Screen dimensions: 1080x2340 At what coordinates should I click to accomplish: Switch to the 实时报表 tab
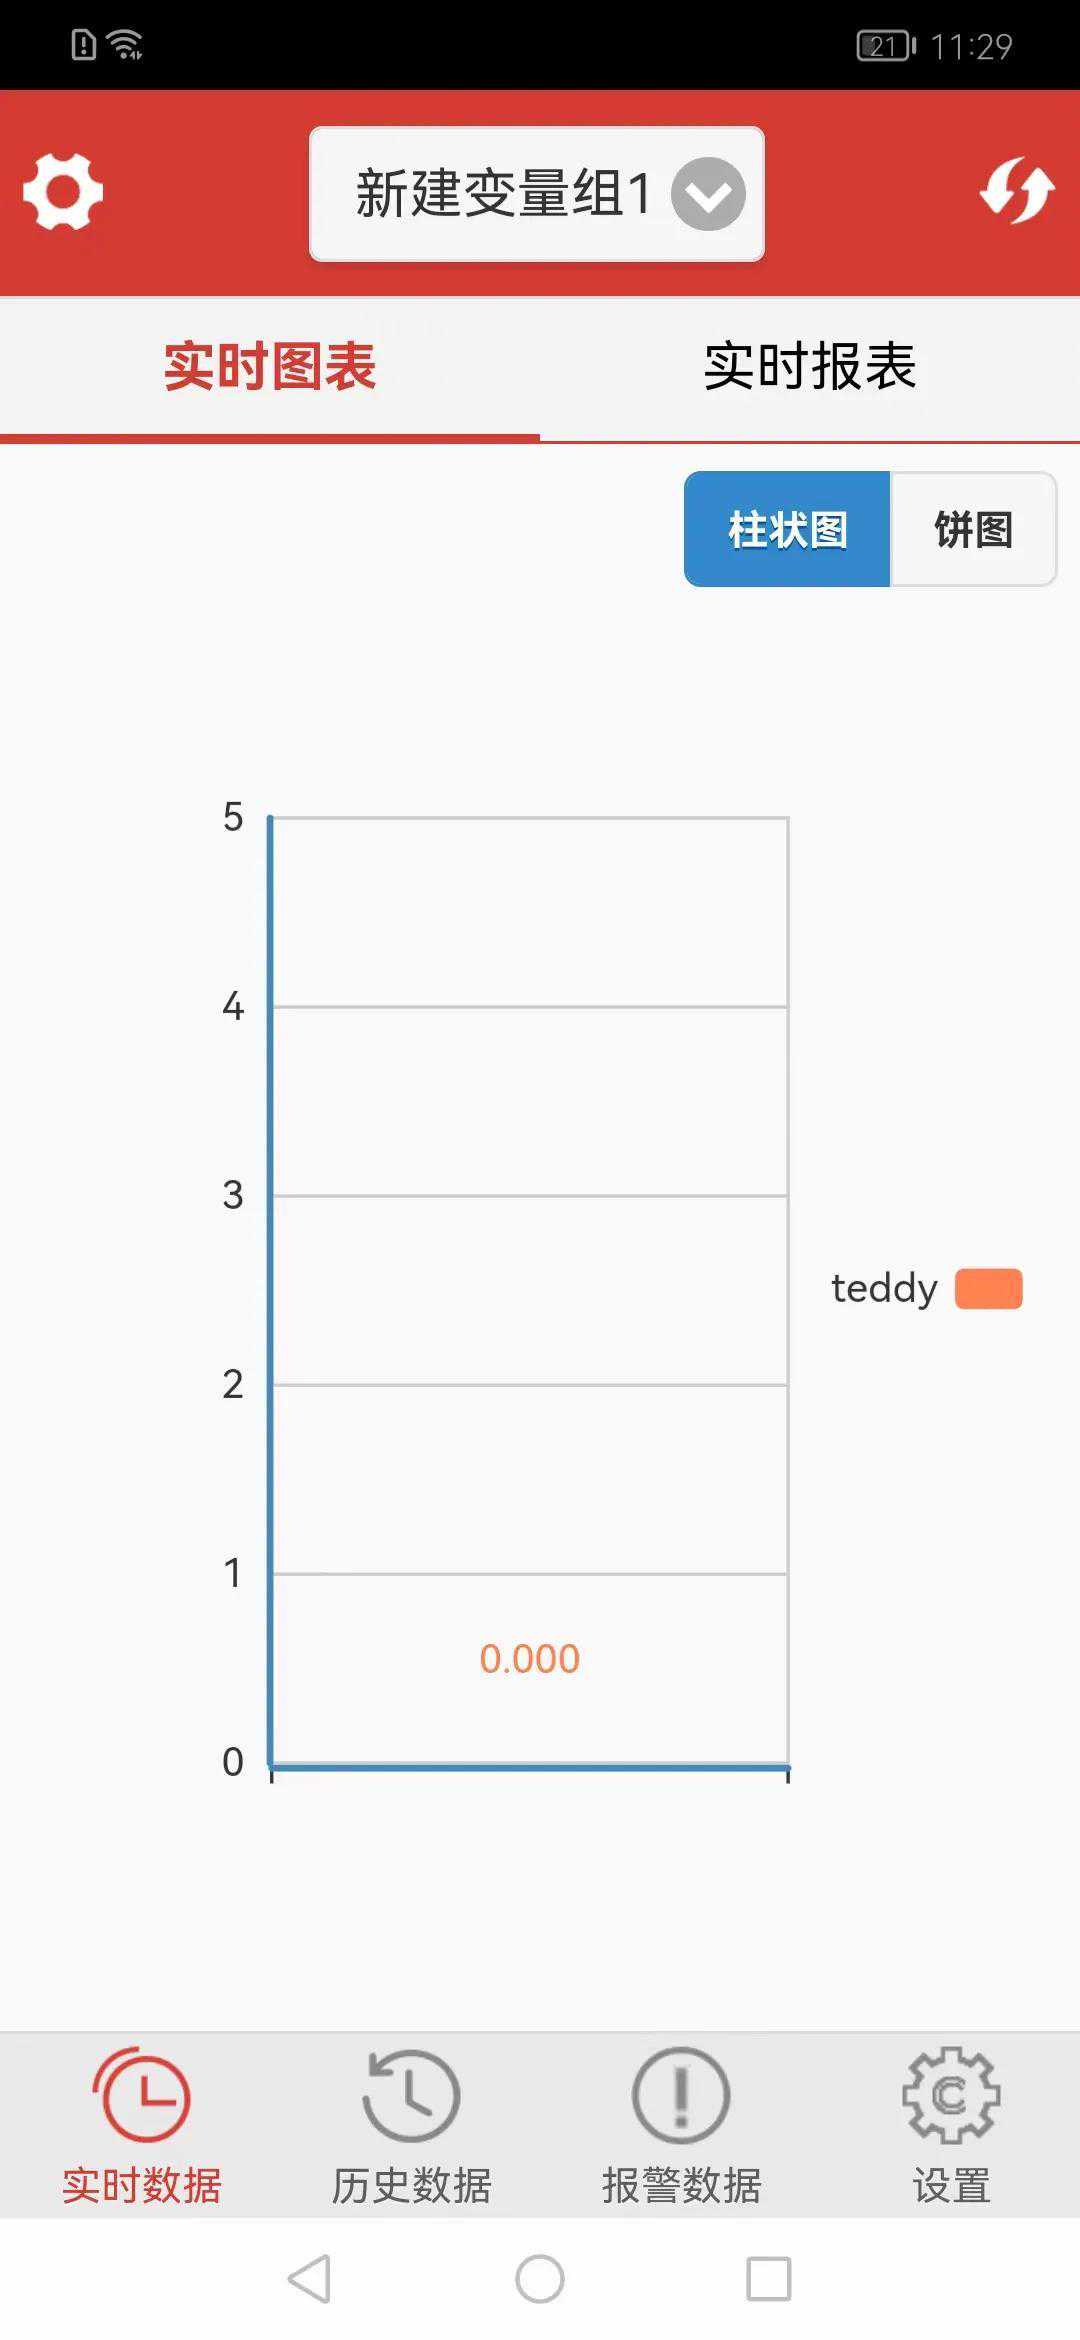(x=810, y=366)
